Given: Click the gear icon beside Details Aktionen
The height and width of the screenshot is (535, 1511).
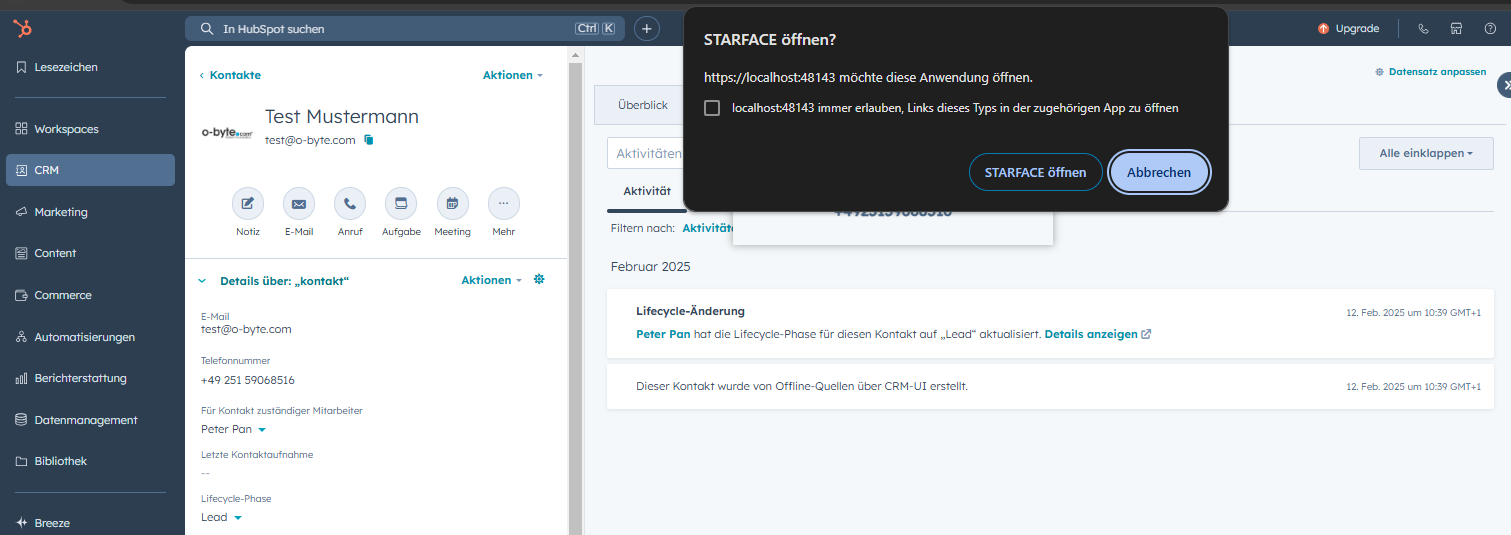Looking at the screenshot, I should 539,280.
